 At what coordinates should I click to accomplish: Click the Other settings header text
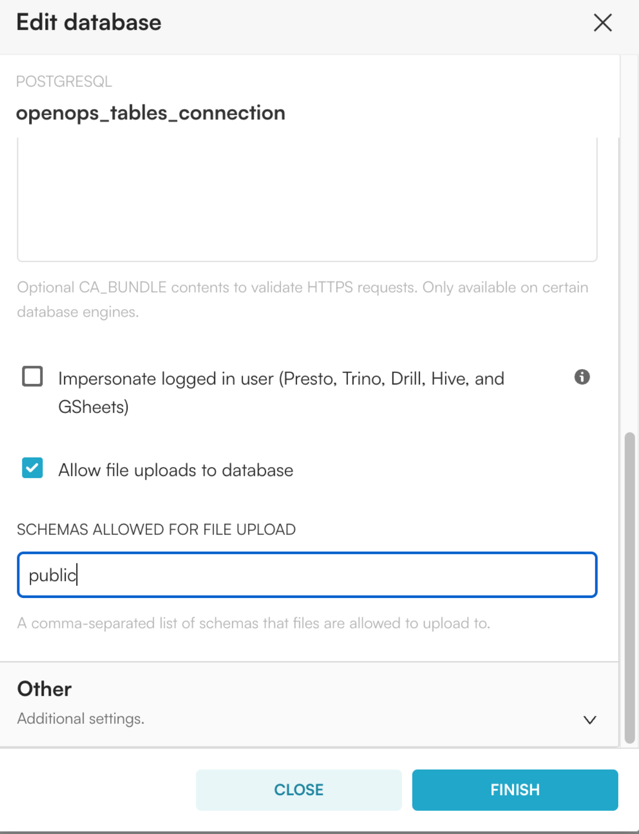pyautogui.click(x=44, y=689)
